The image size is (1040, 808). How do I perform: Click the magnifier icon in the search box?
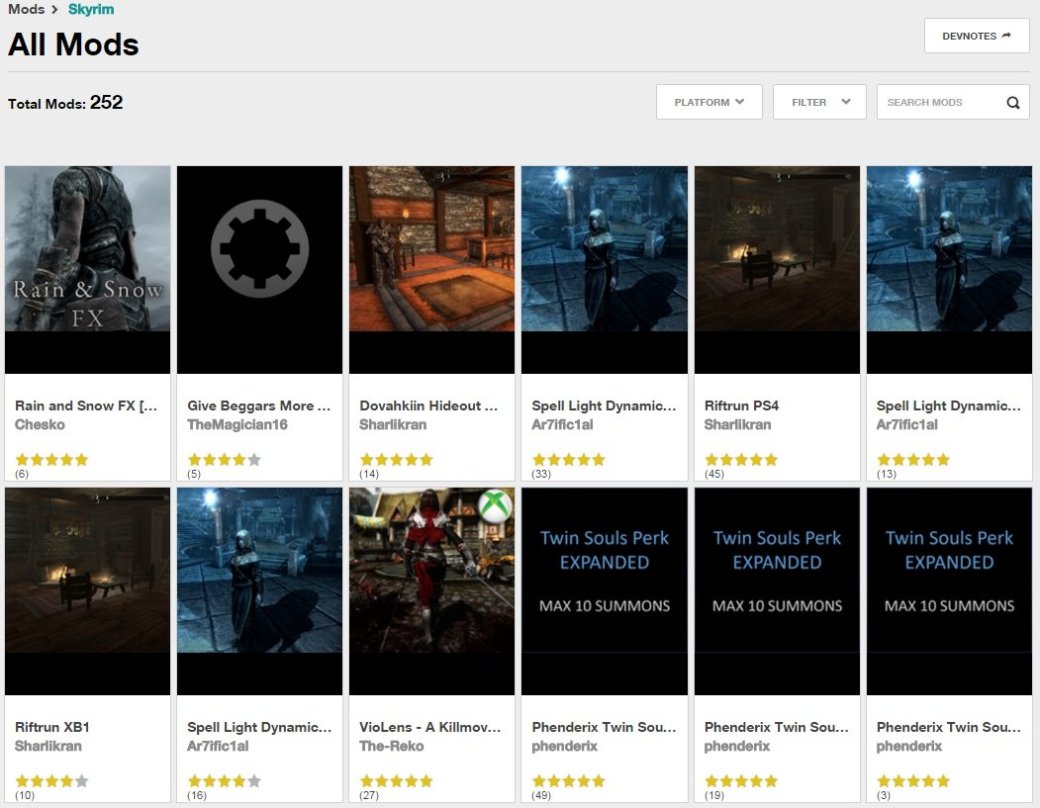(1013, 102)
